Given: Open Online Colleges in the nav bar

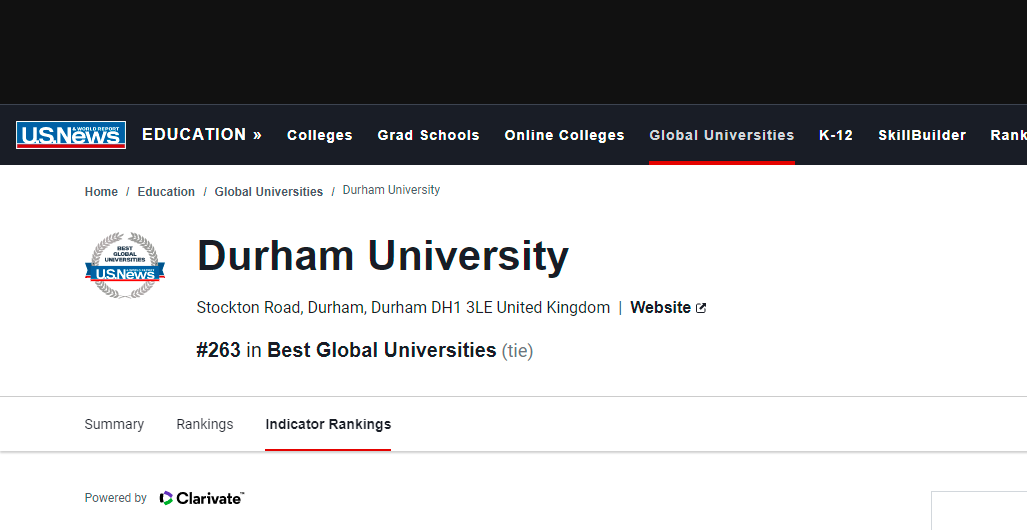Looking at the screenshot, I should pyautogui.click(x=565, y=135).
